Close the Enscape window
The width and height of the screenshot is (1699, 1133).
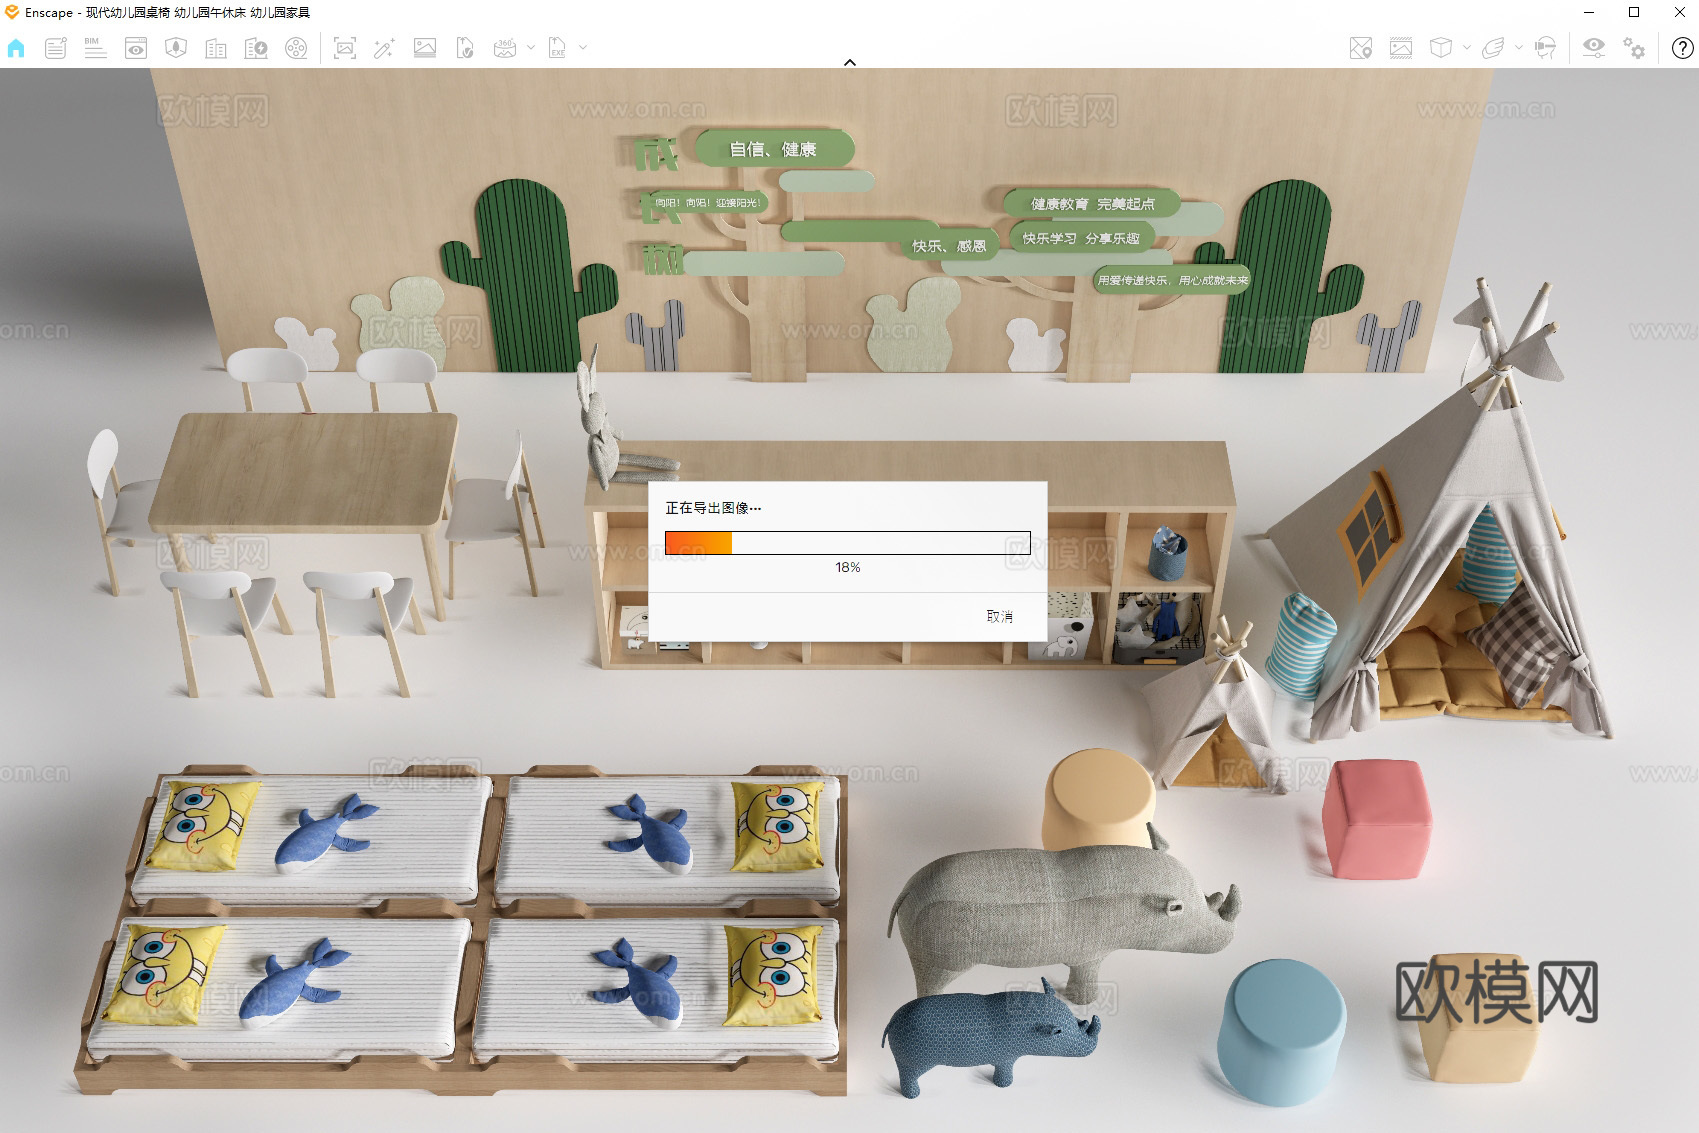coord(1679,12)
